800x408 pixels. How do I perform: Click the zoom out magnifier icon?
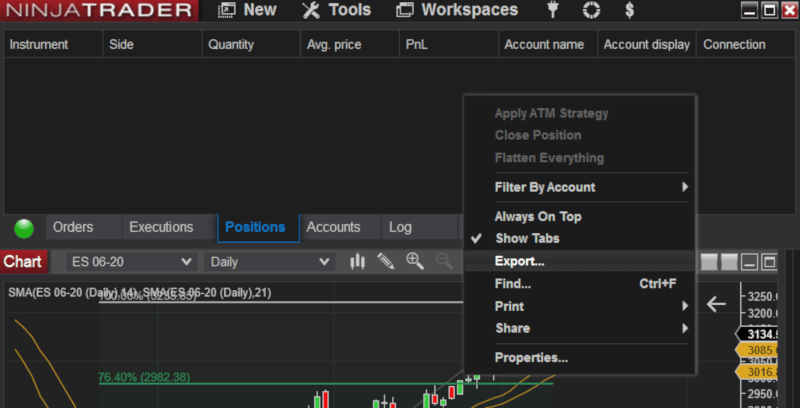click(x=444, y=261)
